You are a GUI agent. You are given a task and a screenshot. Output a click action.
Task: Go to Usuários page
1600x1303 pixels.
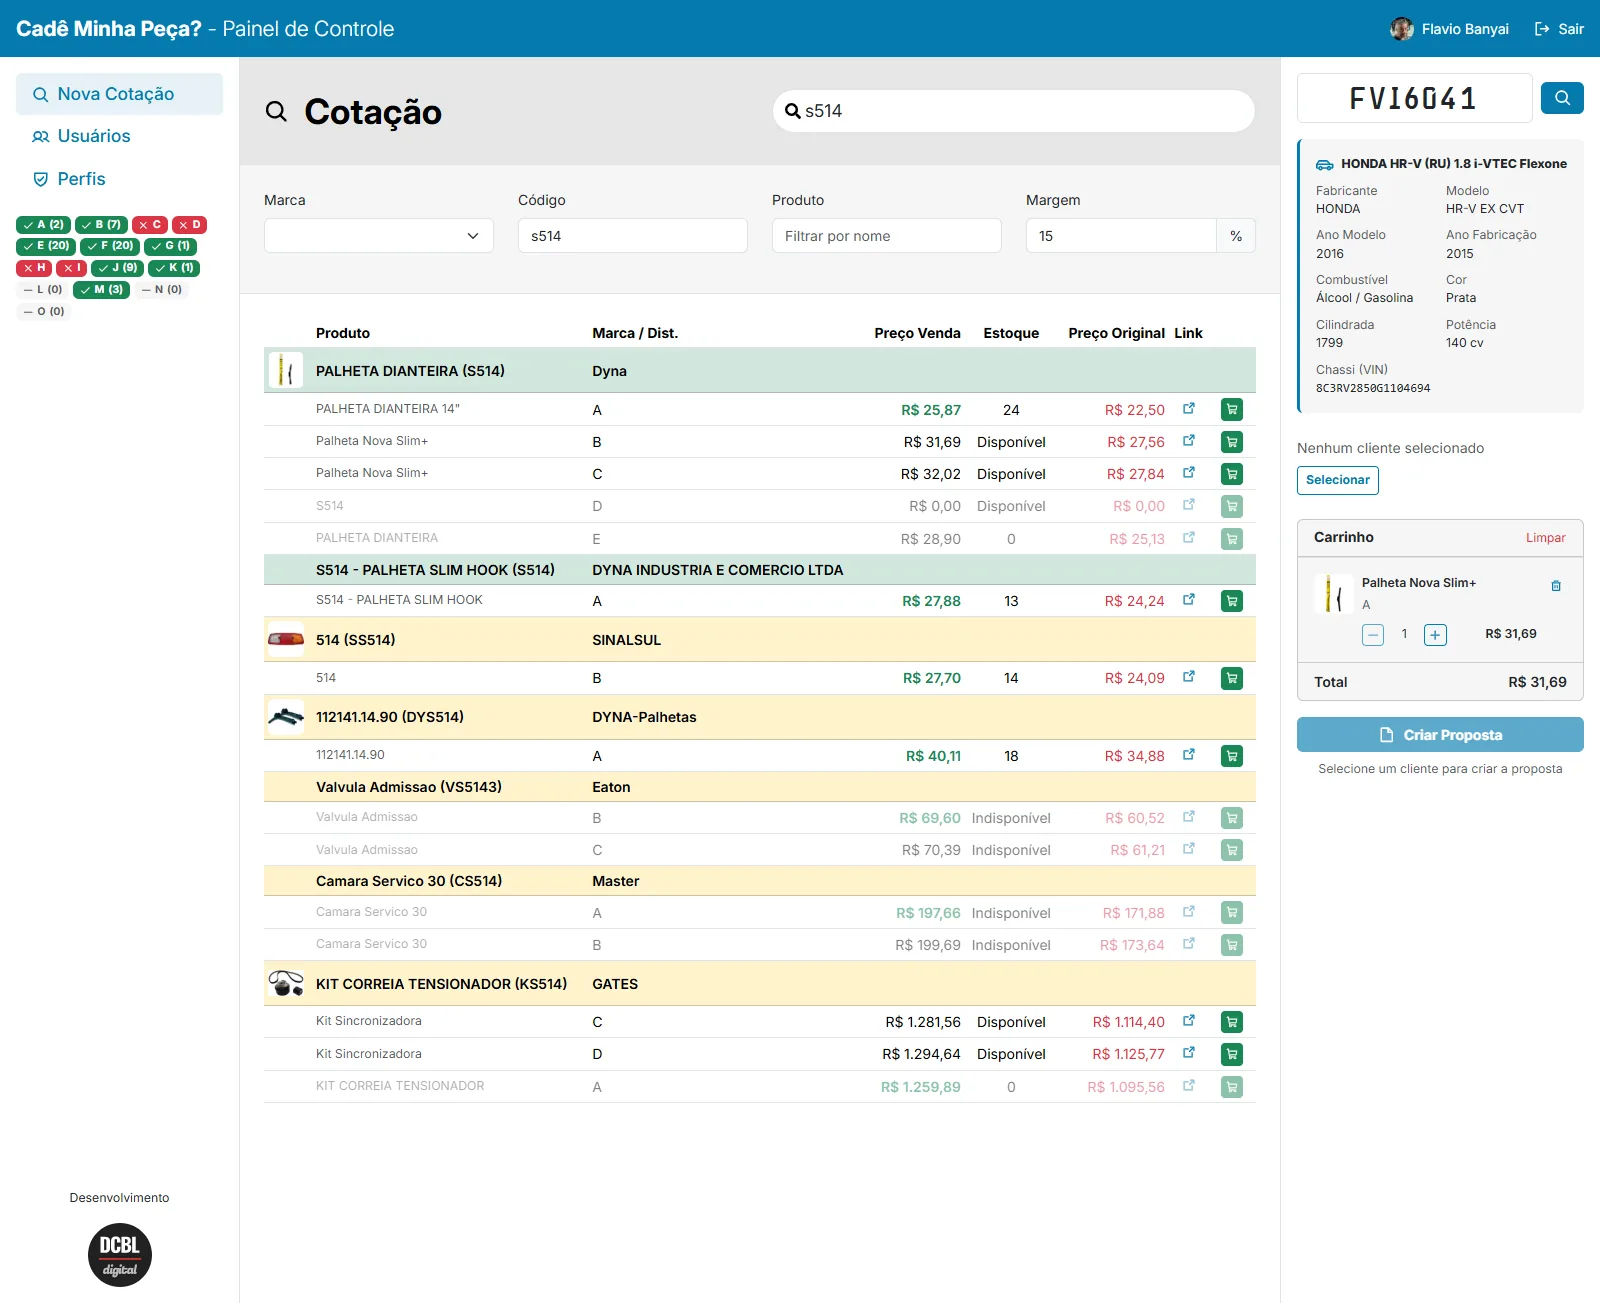[119, 136]
